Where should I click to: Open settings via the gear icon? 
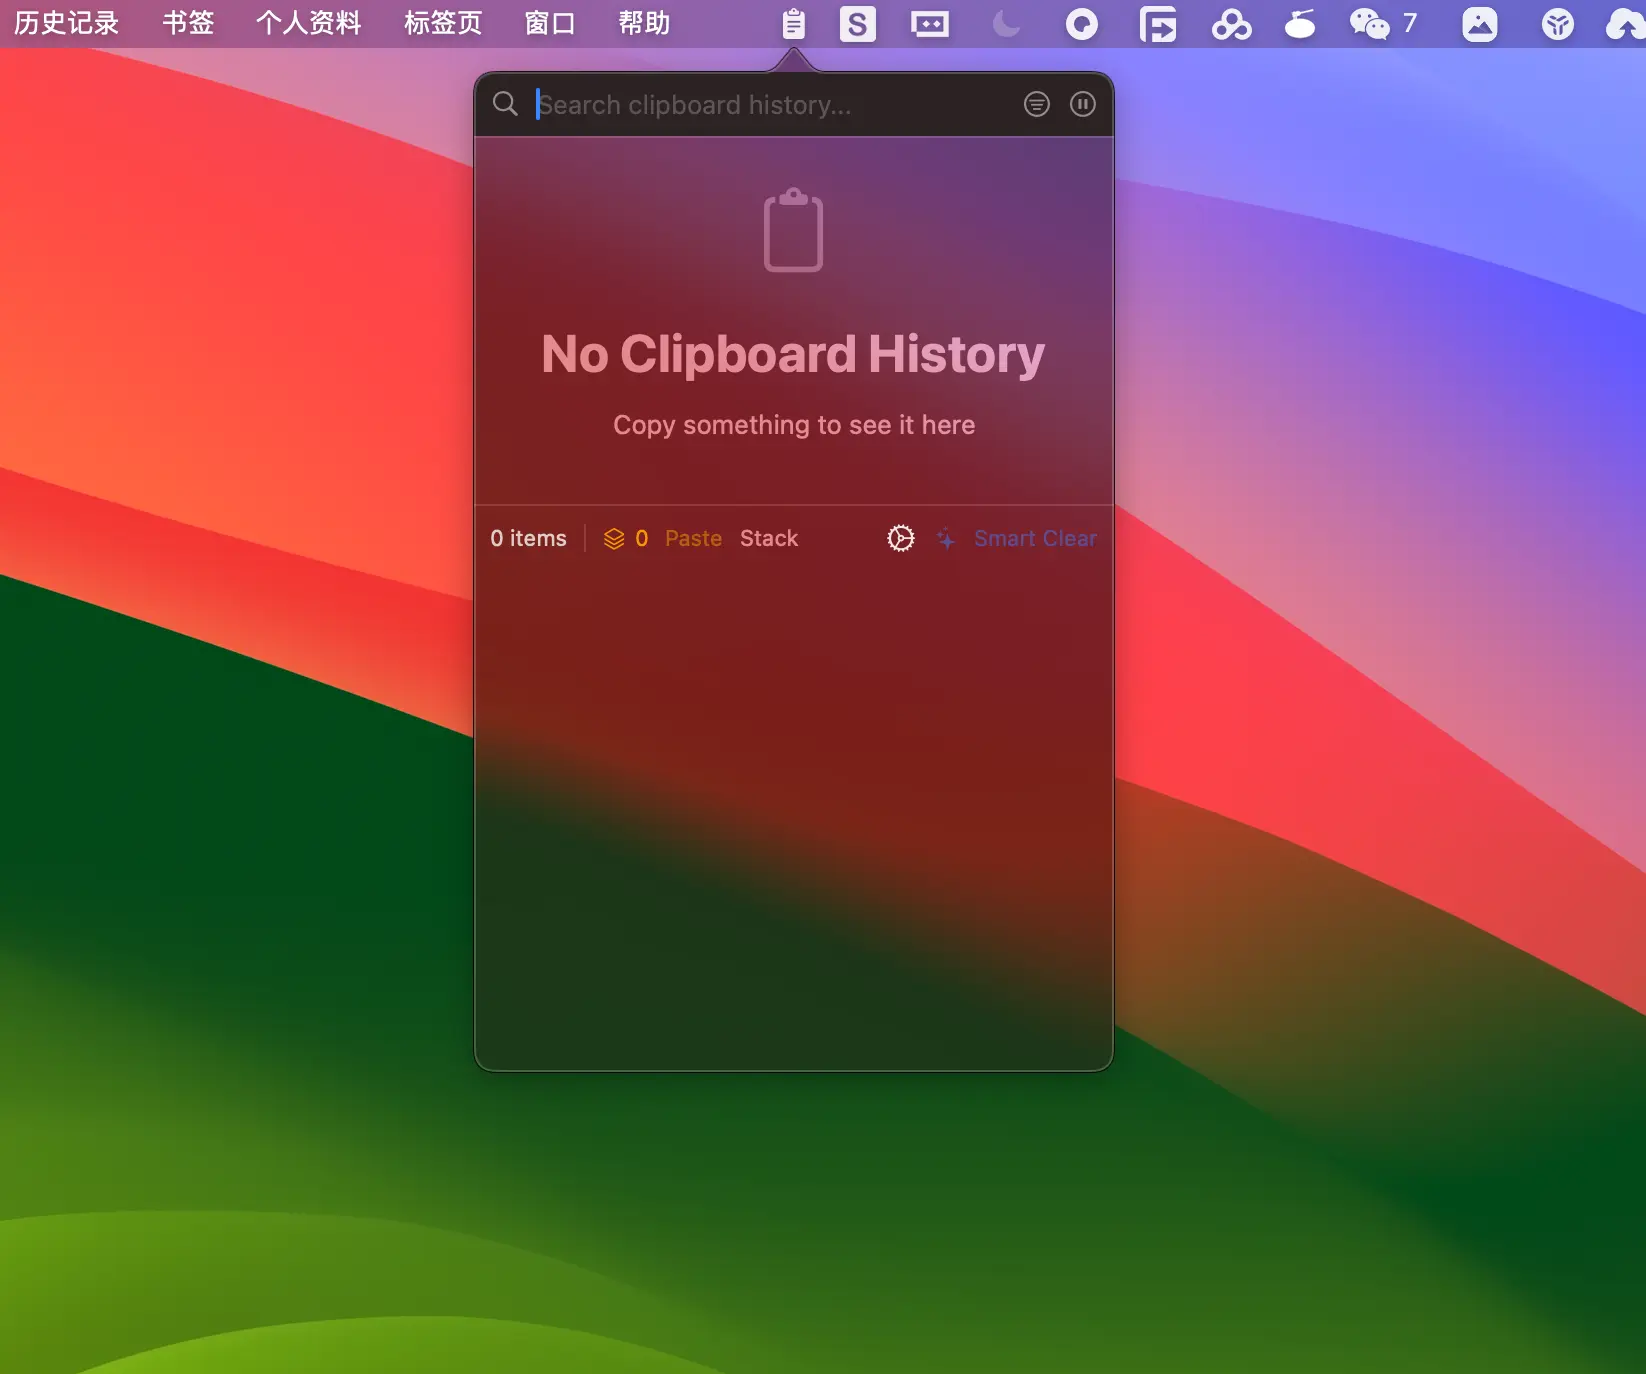901,538
